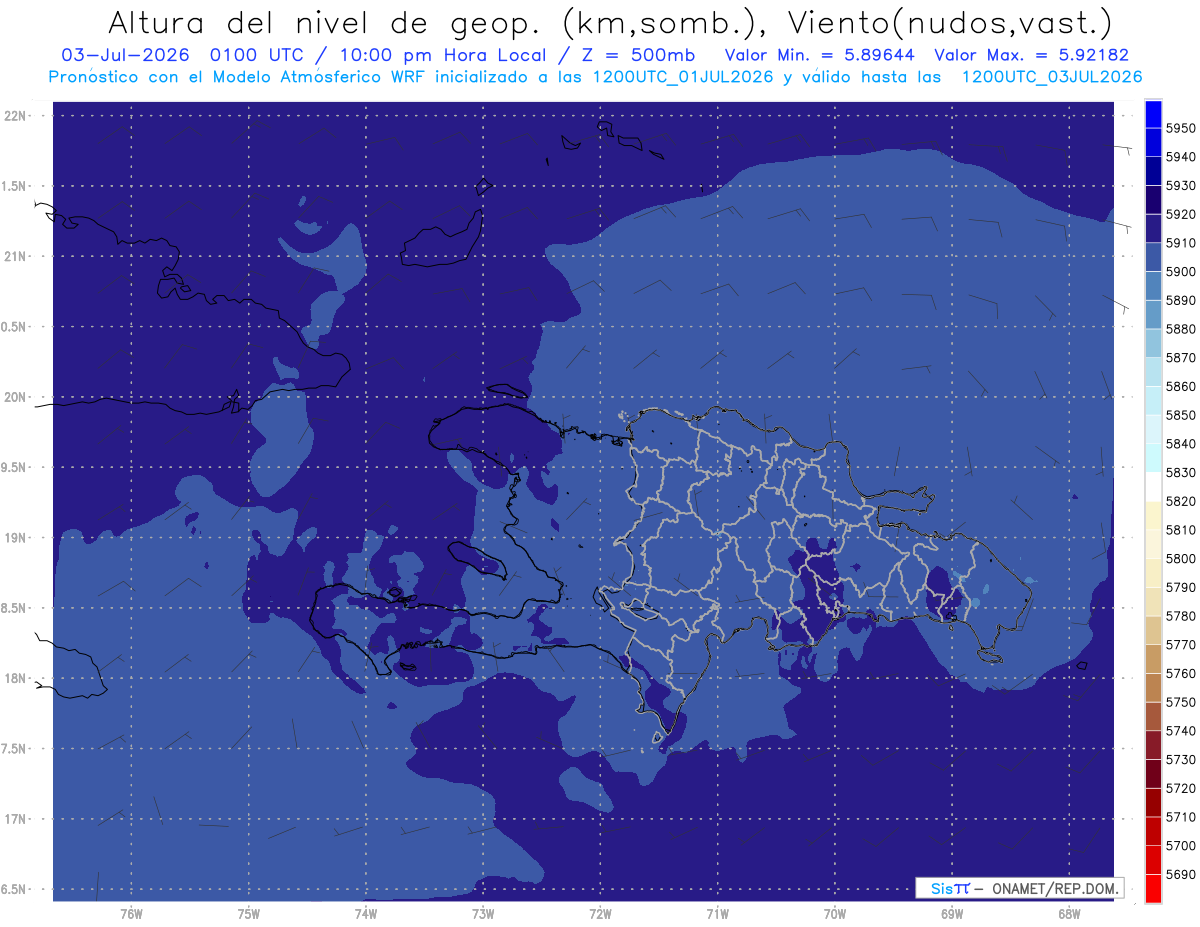Click the '68W' longitude axis label

pos(1068,912)
